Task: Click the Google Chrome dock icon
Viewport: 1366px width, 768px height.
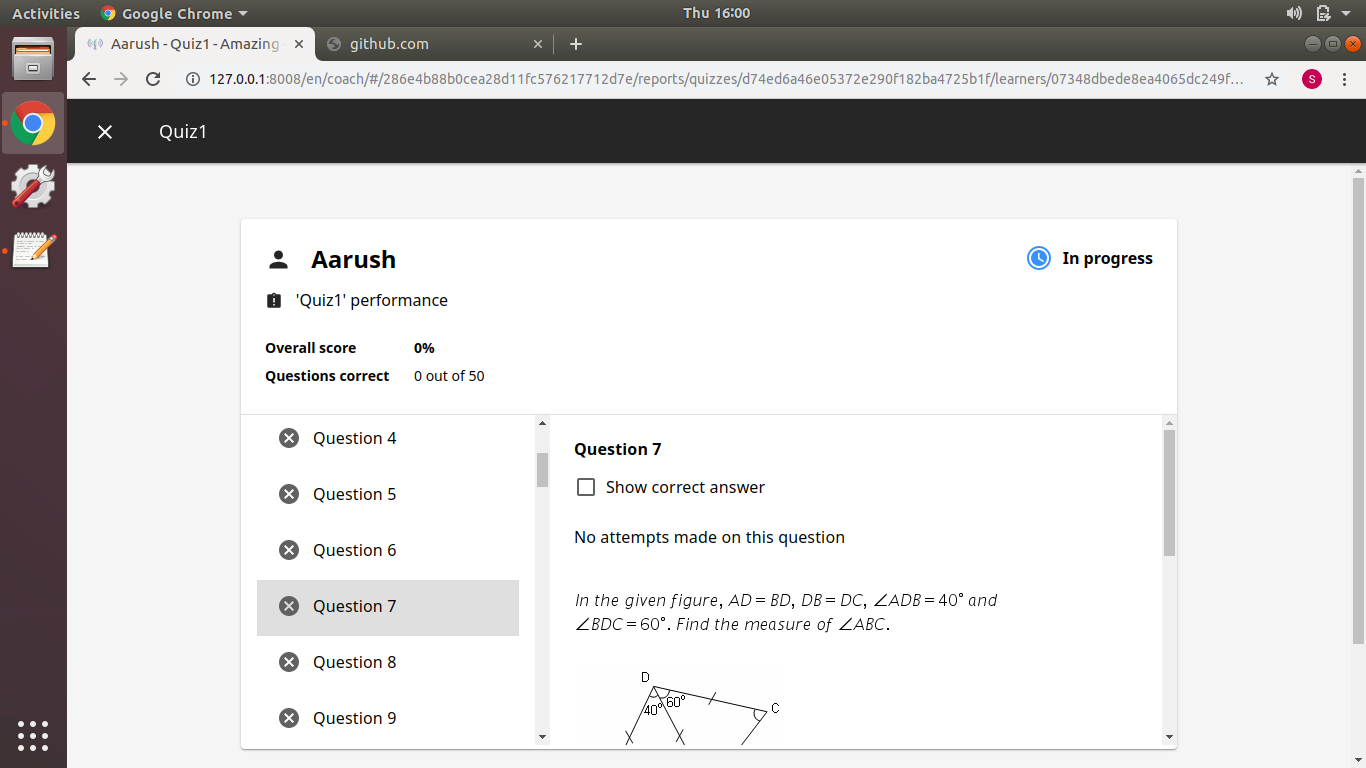Action: (33, 123)
